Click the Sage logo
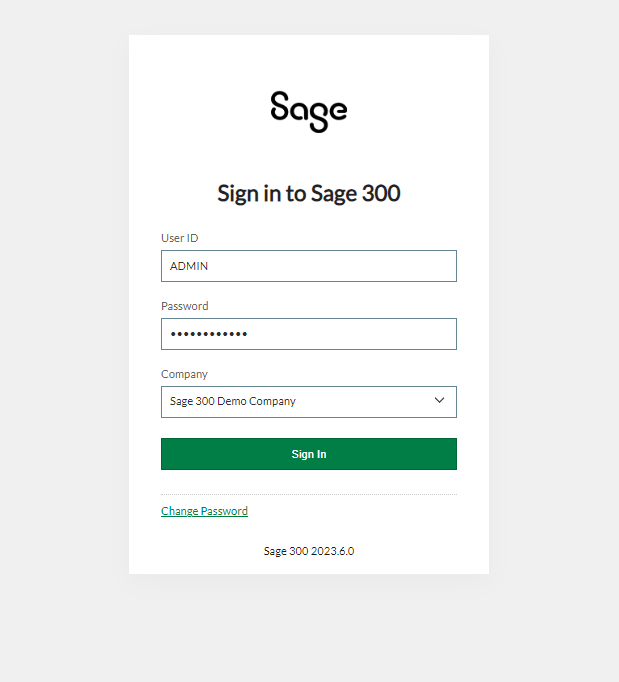The height and width of the screenshot is (682, 619). coord(309,112)
